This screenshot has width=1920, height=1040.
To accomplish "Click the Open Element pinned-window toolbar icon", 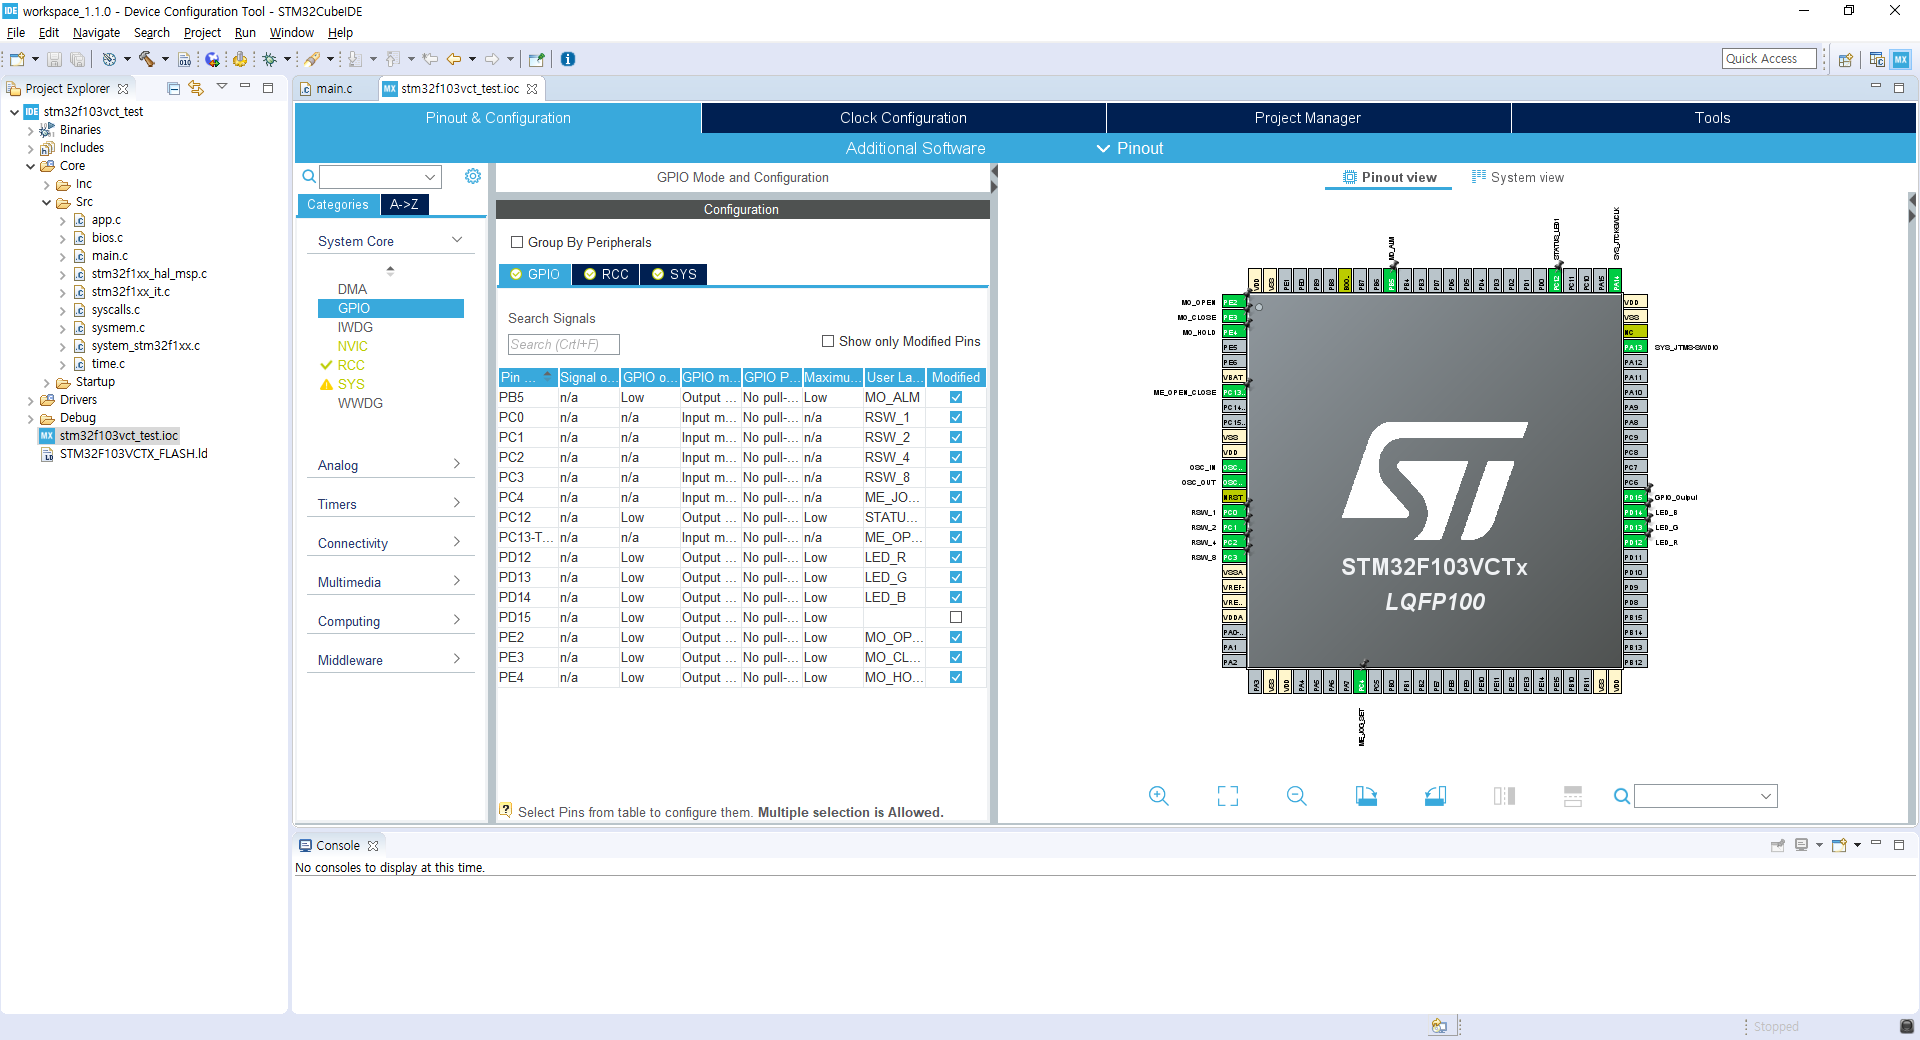I will pos(537,59).
